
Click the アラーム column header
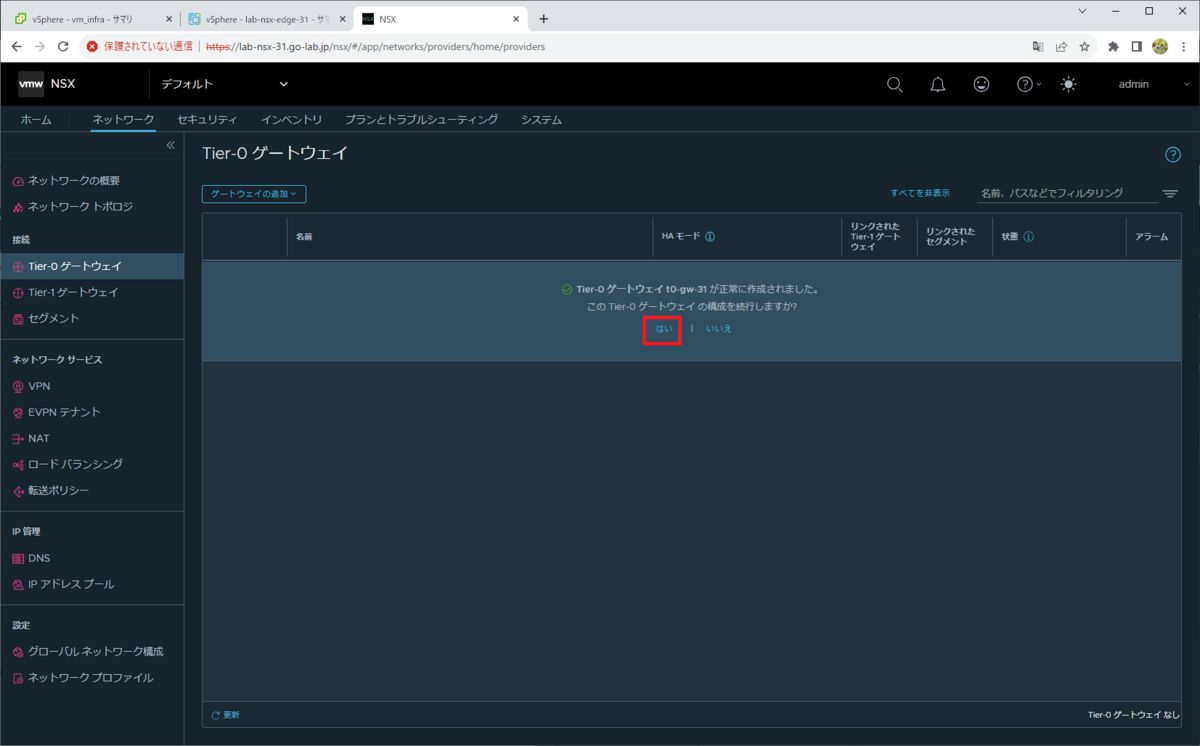[1152, 237]
